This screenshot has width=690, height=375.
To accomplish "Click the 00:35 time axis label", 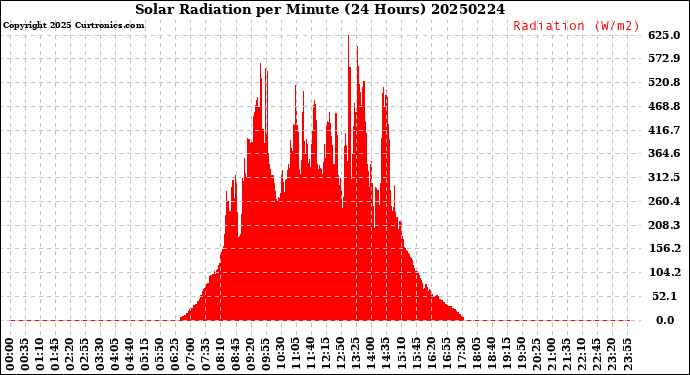I will coord(25,355).
